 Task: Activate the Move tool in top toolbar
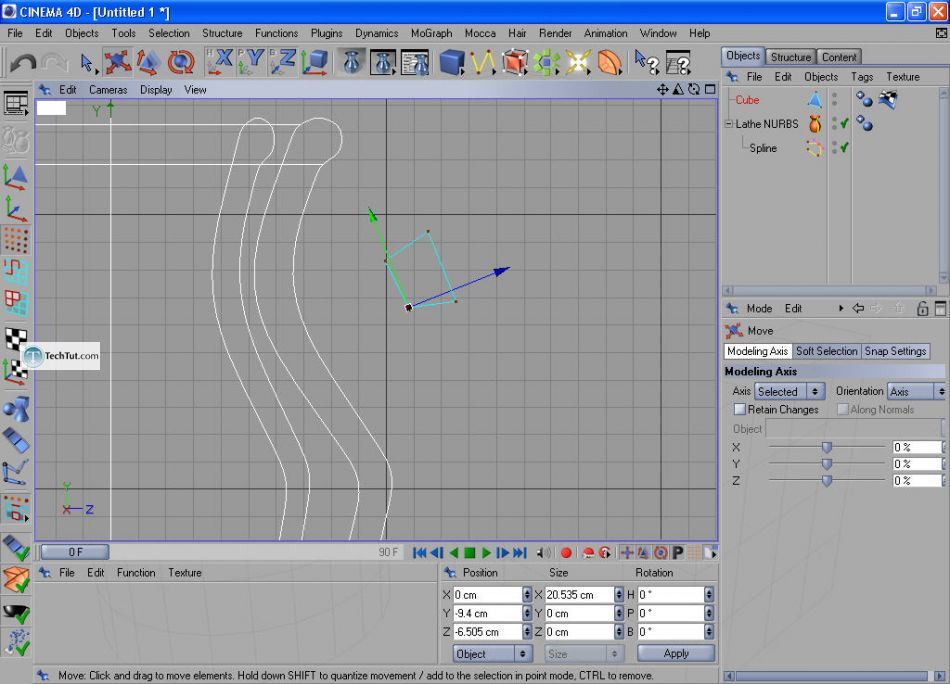(118, 62)
